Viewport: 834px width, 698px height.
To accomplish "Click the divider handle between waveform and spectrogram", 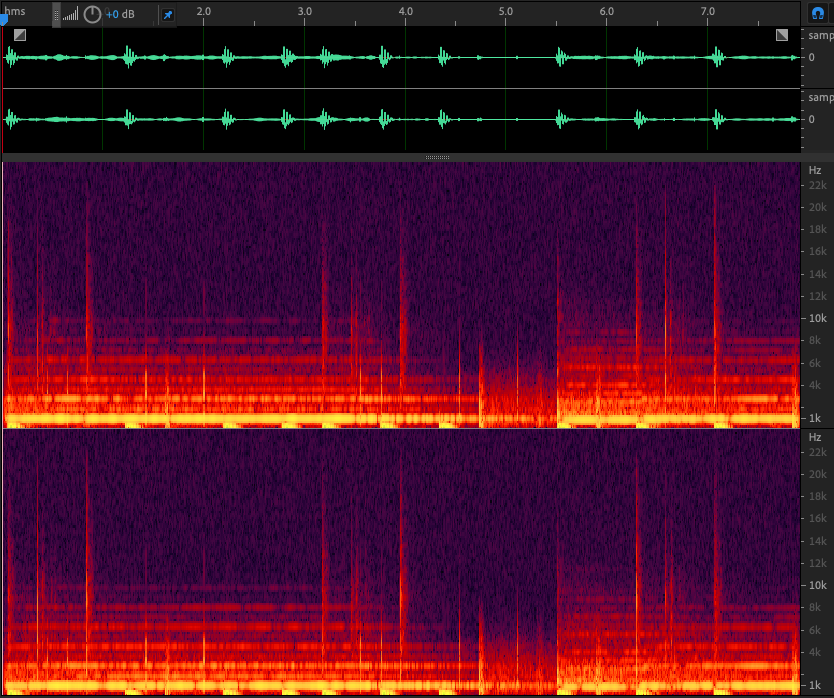I will [437, 157].
